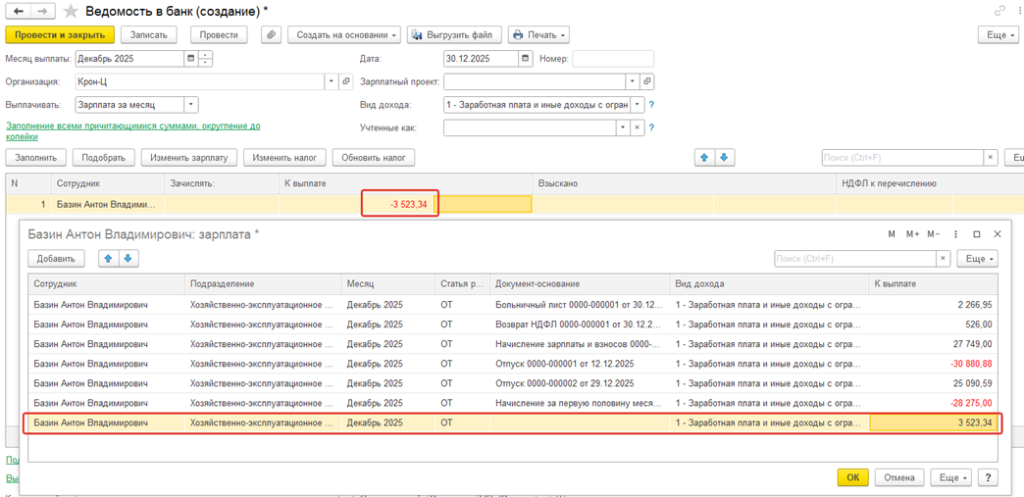
Task: Click the Обновить налог button
Action: (x=374, y=157)
